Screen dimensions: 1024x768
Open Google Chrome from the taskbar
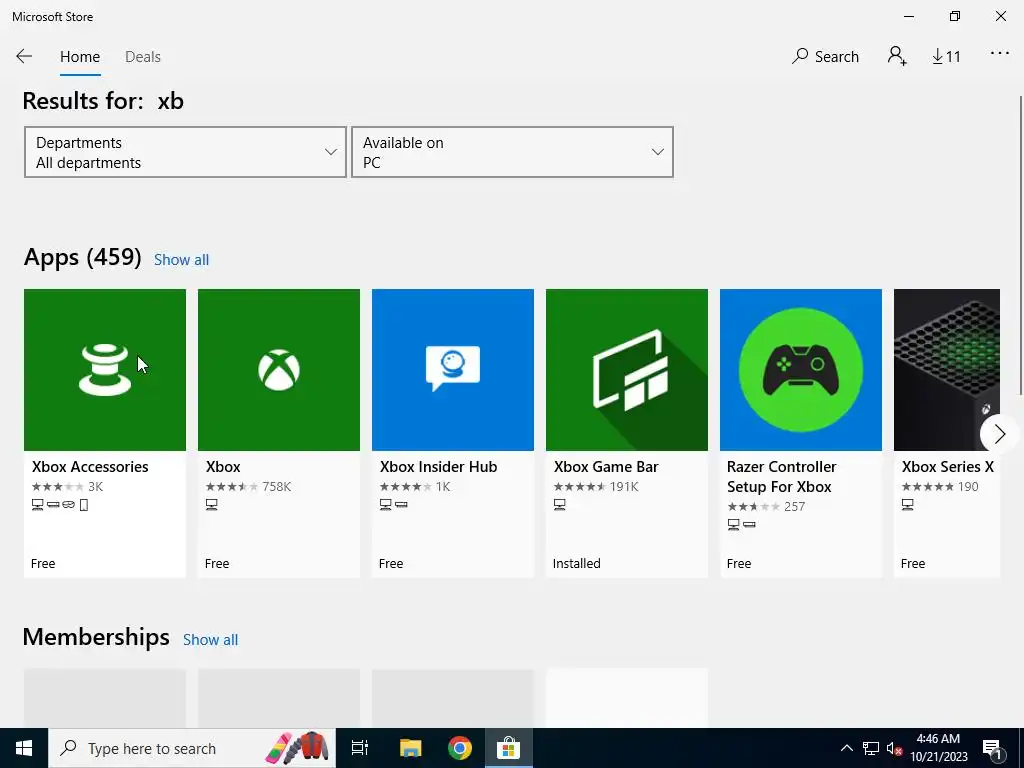click(x=460, y=748)
